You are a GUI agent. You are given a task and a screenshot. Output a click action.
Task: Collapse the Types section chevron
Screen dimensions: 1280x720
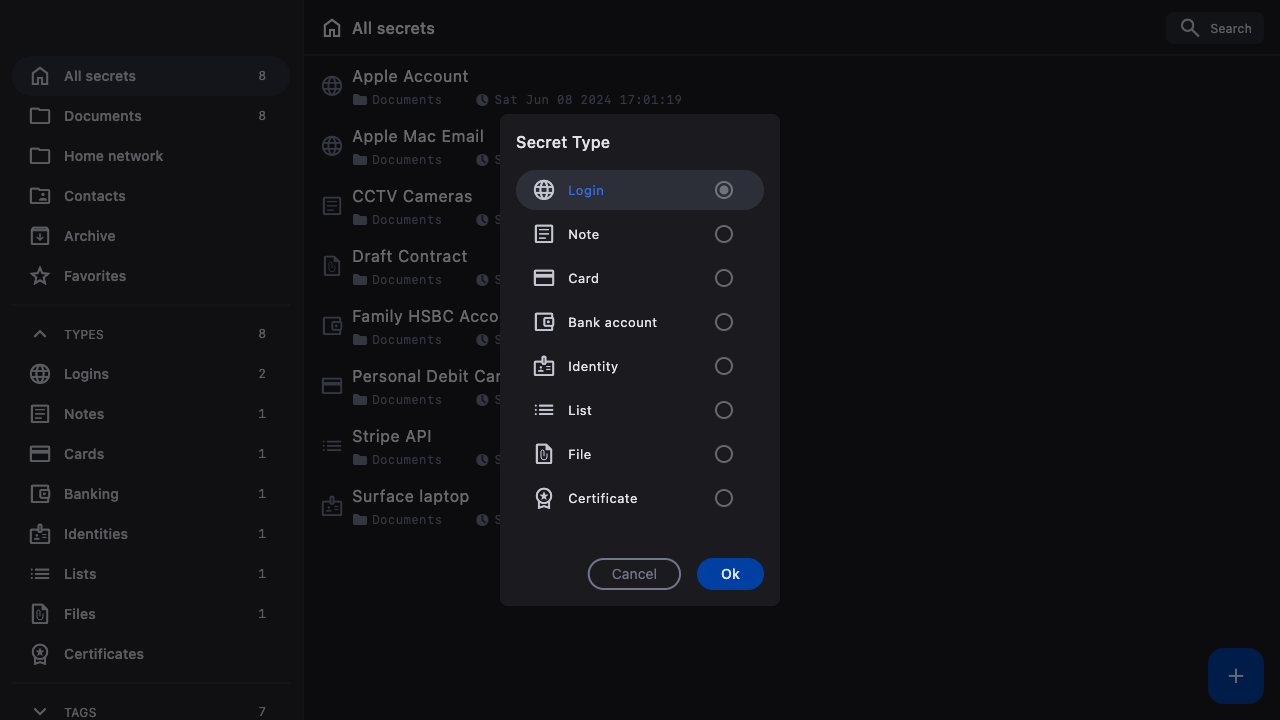click(x=40, y=334)
